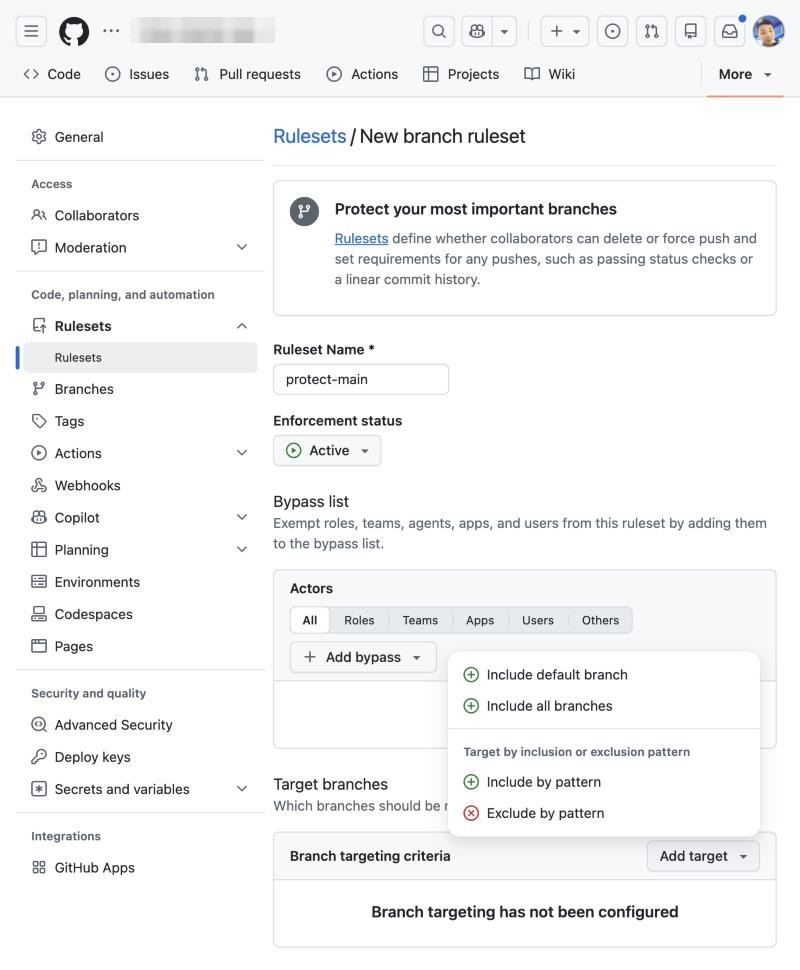Expand the Moderation sidebar section
This screenshot has width=800, height=970.
(242, 247)
